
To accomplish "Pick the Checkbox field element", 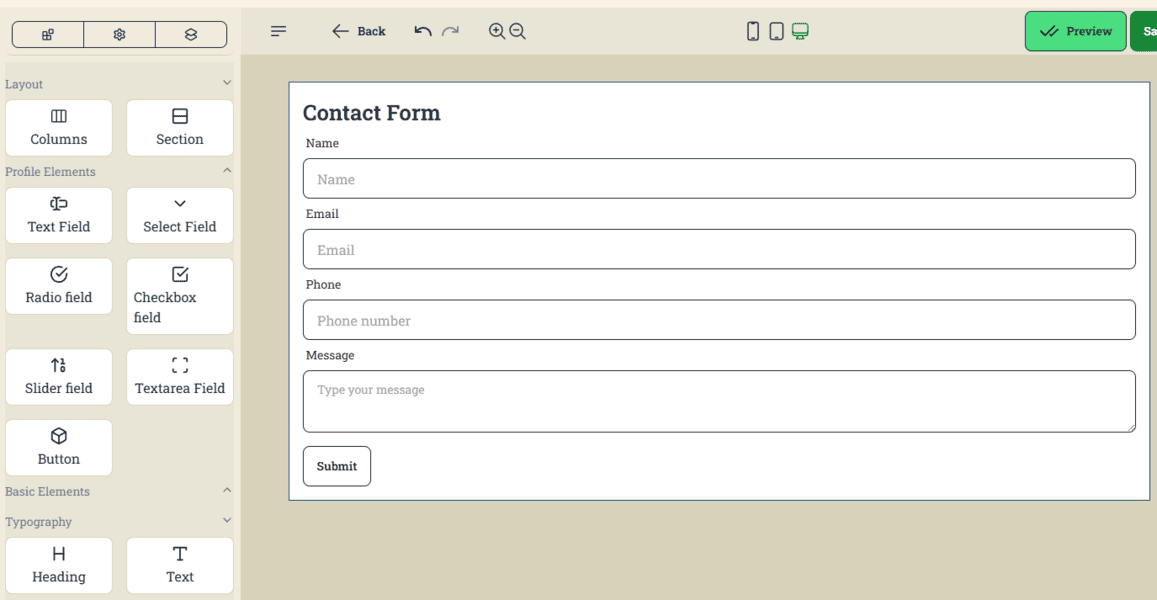I will pos(180,296).
